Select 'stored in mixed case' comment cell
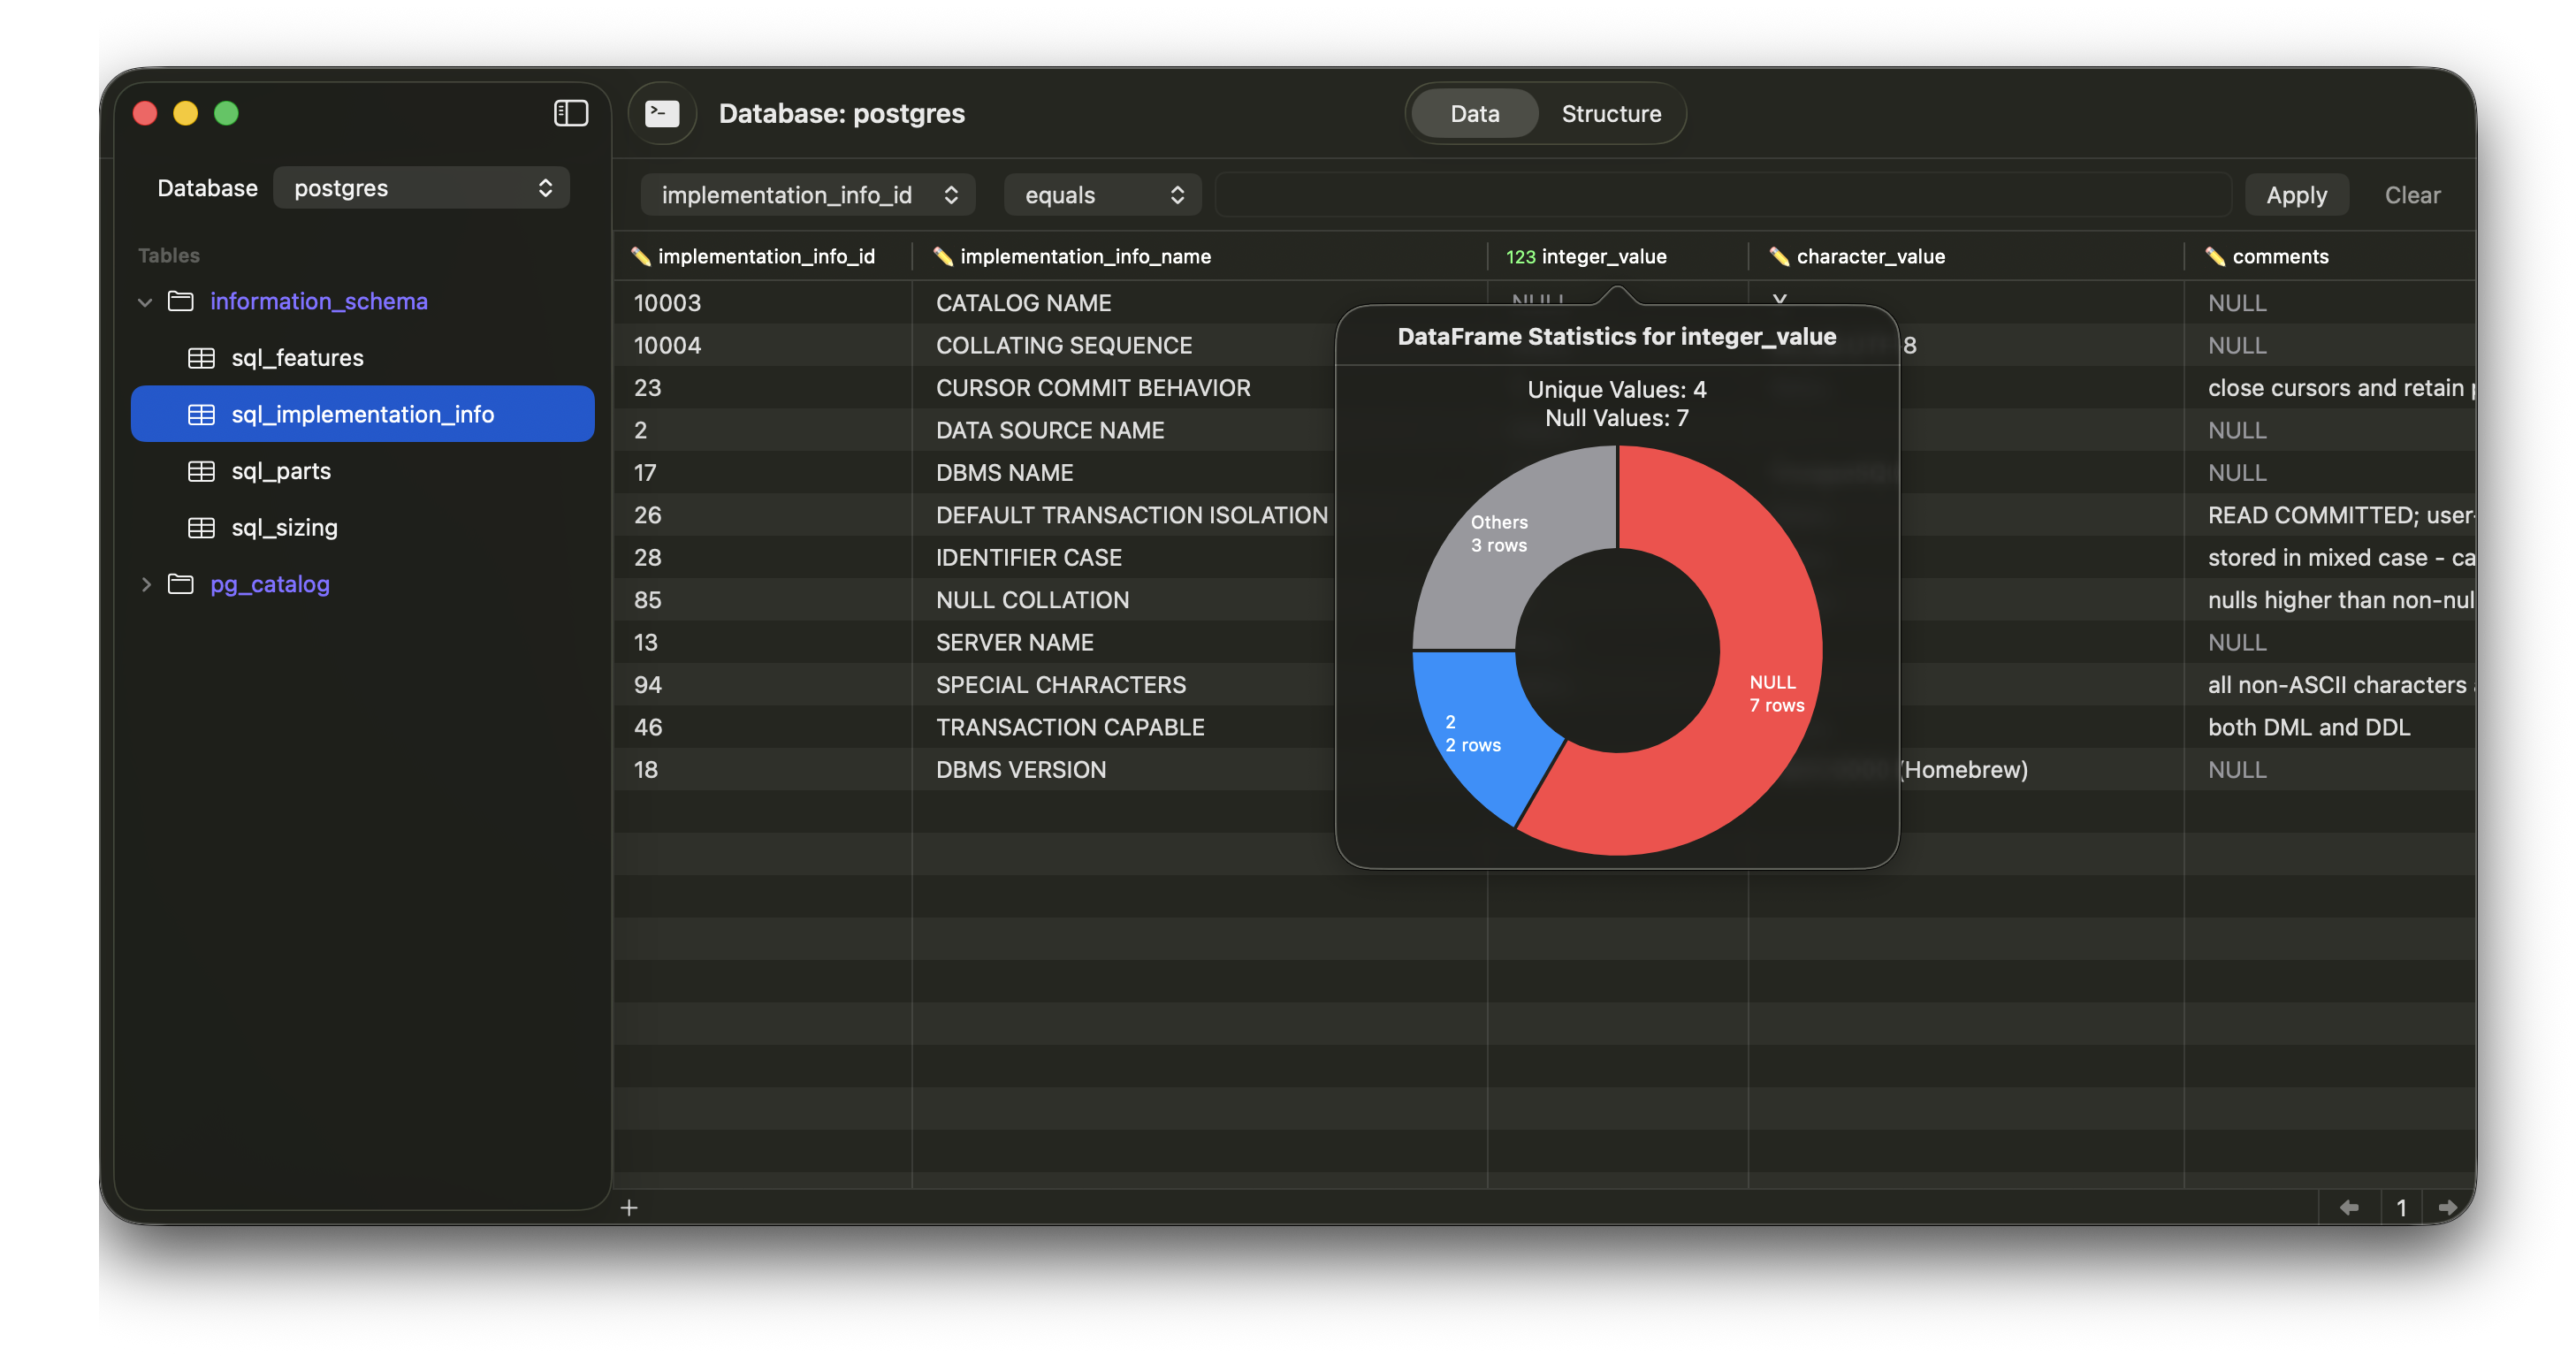 tap(2330, 558)
